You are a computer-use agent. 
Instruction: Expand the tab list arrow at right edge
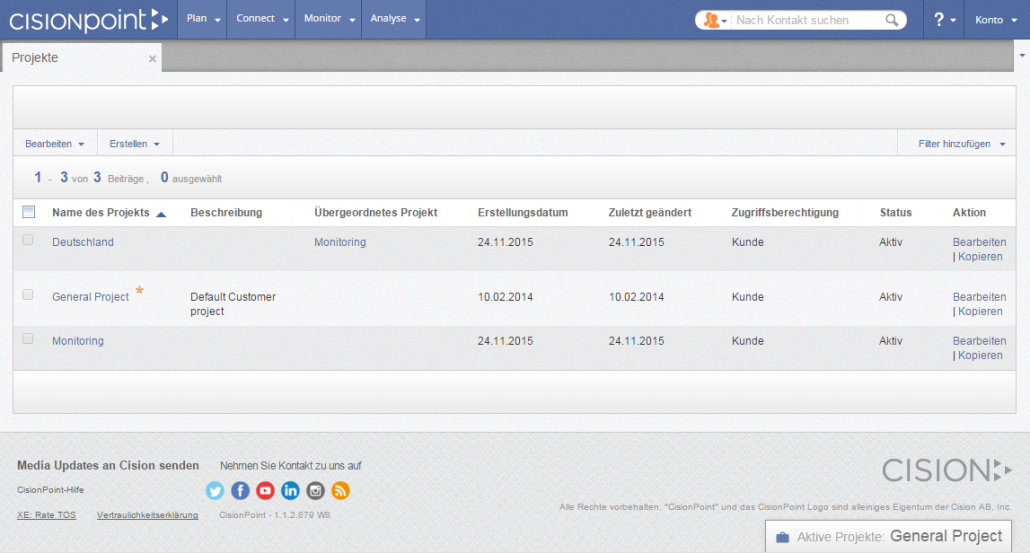pyautogui.click(x=1022, y=56)
